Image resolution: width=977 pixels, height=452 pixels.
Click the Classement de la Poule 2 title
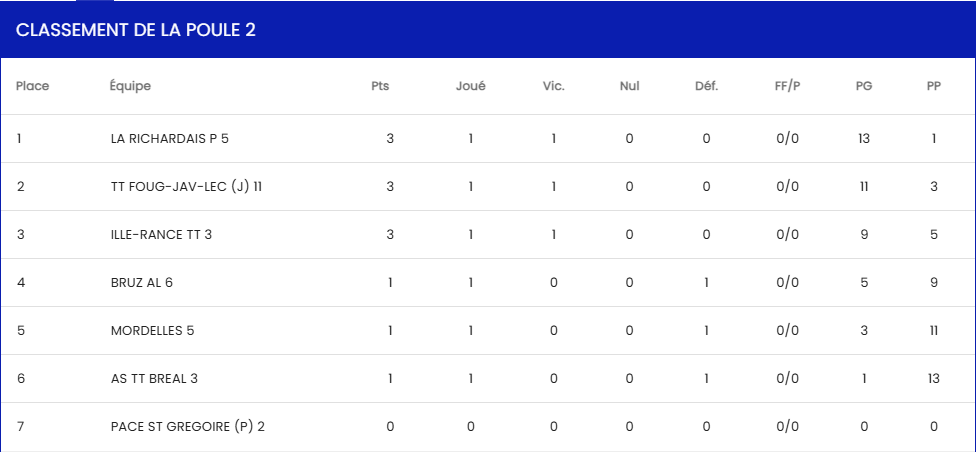coord(136,31)
